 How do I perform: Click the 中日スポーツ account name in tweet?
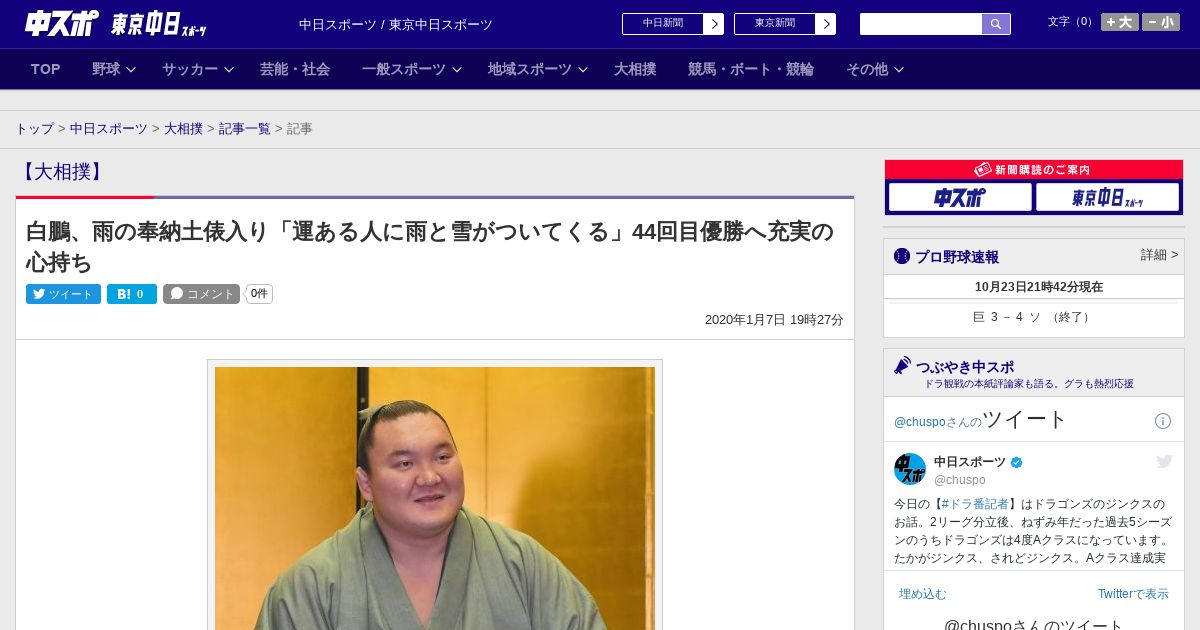[x=970, y=462]
